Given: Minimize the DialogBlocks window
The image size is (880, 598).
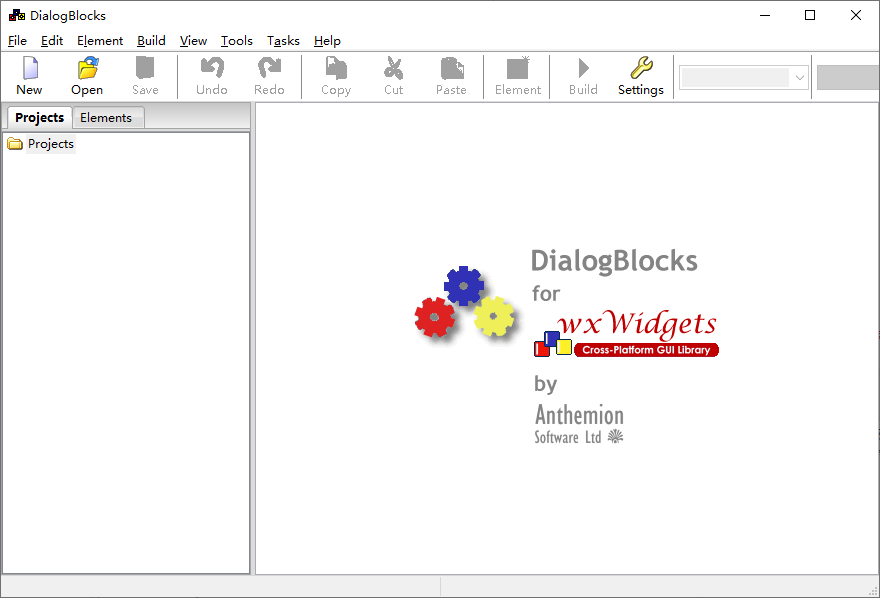Looking at the screenshot, I should [x=765, y=15].
